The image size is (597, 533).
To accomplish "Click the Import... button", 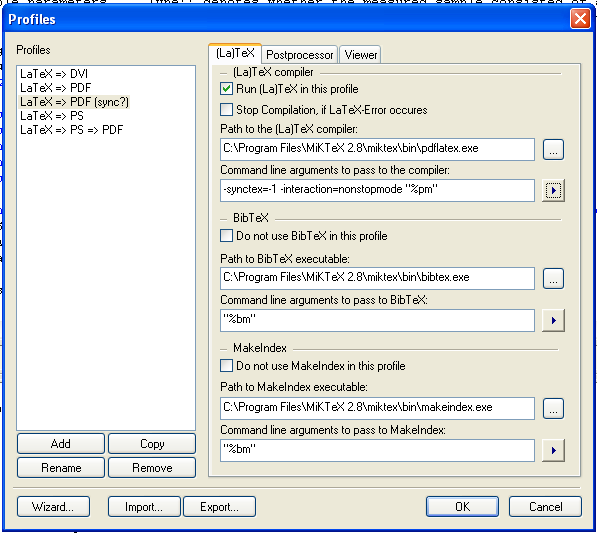I will [x=144, y=507].
